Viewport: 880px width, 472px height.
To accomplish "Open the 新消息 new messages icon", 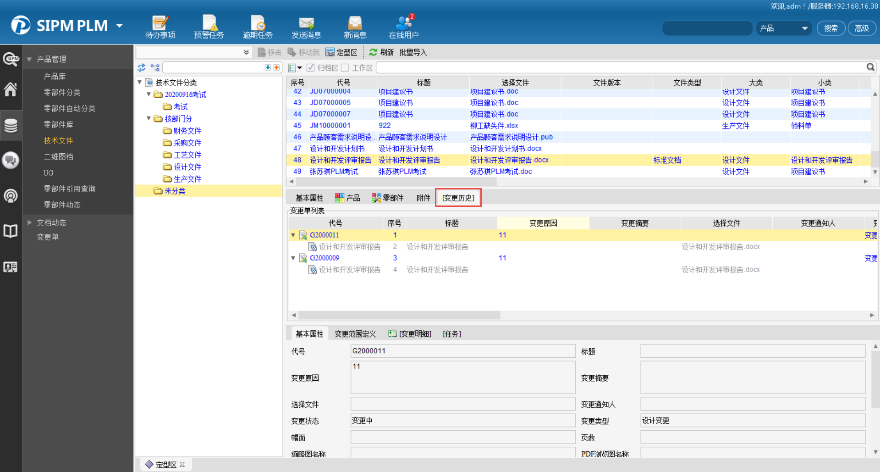I will [x=356, y=22].
